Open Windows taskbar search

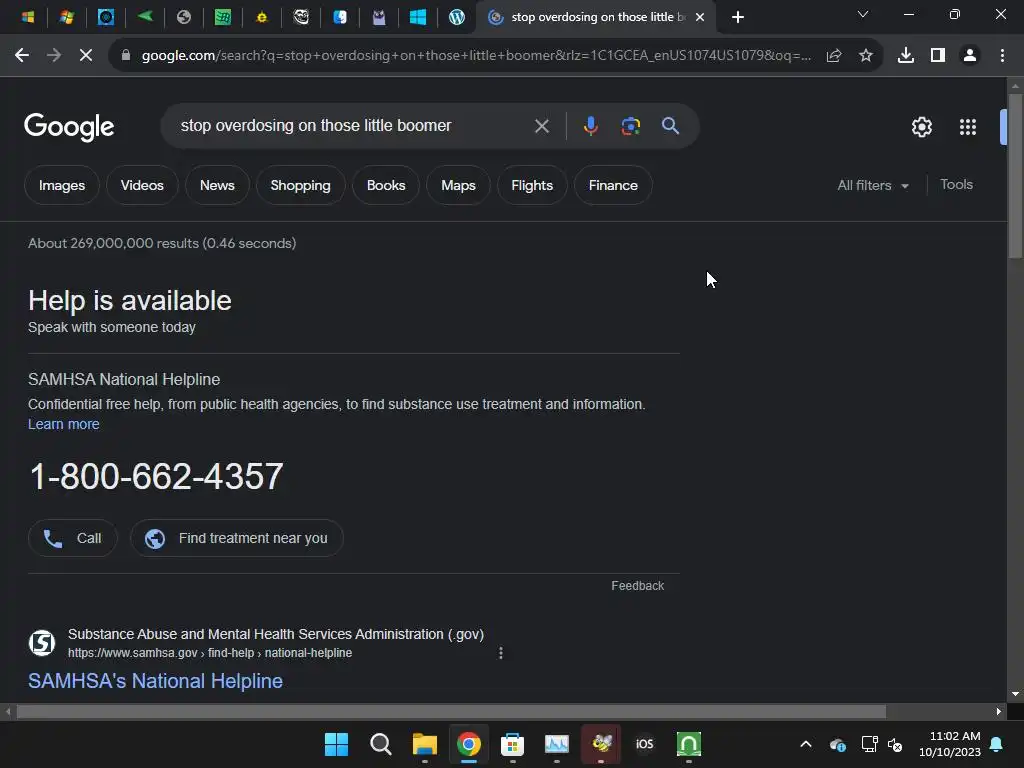(x=380, y=744)
